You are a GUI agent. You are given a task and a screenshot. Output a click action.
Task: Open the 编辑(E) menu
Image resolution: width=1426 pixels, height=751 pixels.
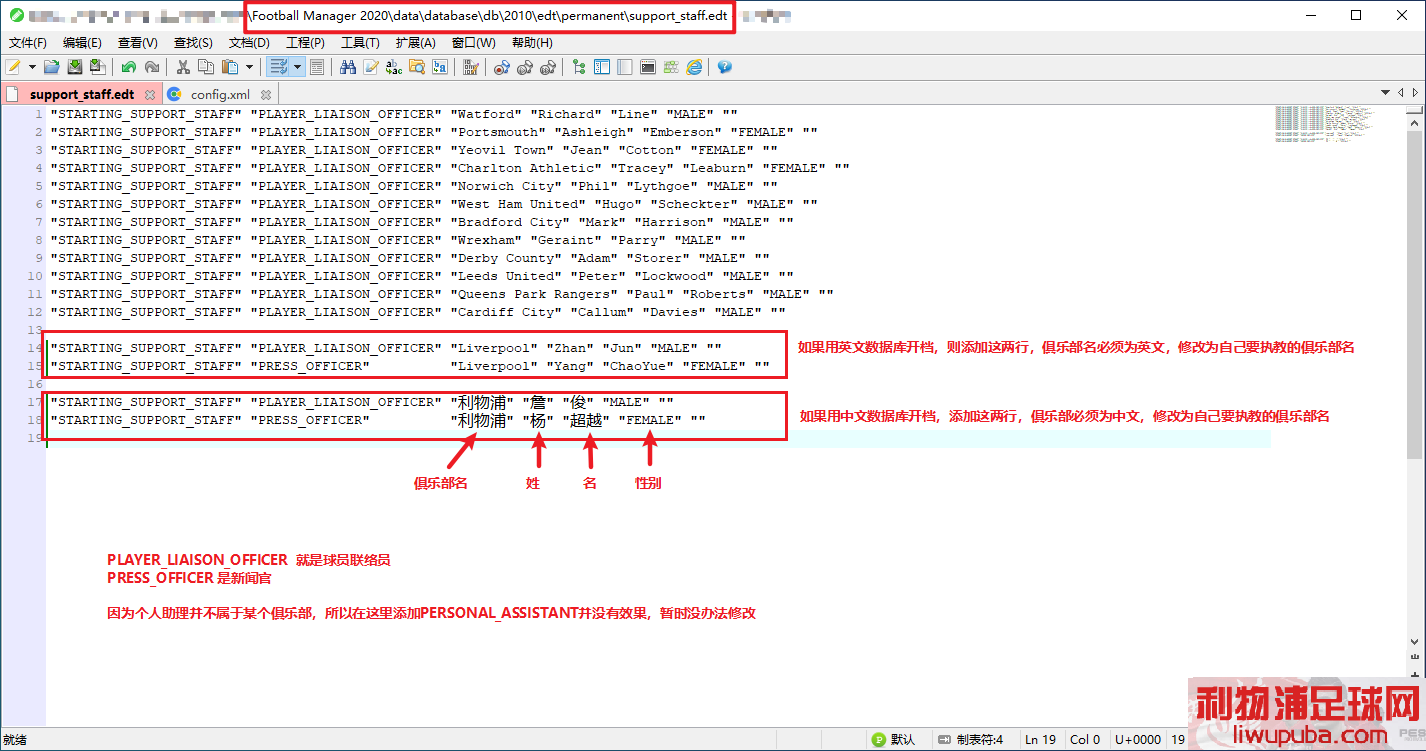(x=82, y=43)
